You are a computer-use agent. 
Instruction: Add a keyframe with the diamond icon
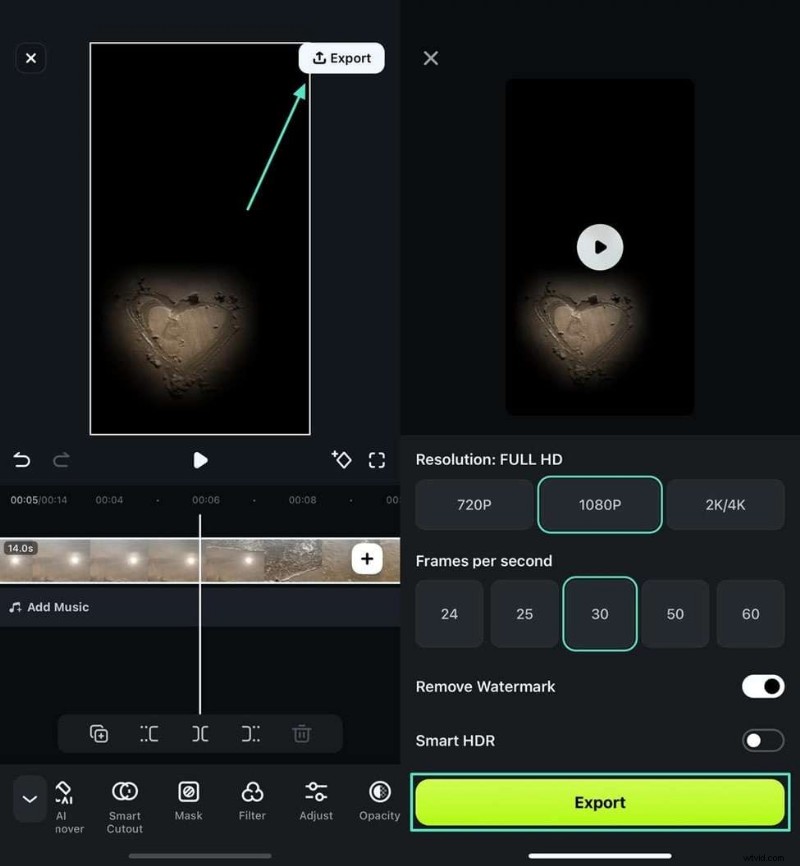click(x=342, y=460)
